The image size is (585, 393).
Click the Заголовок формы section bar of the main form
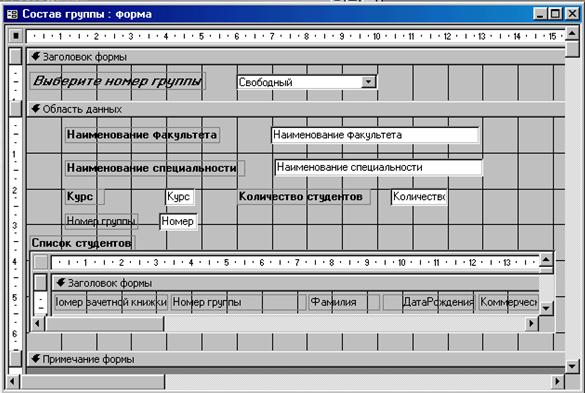click(295, 57)
